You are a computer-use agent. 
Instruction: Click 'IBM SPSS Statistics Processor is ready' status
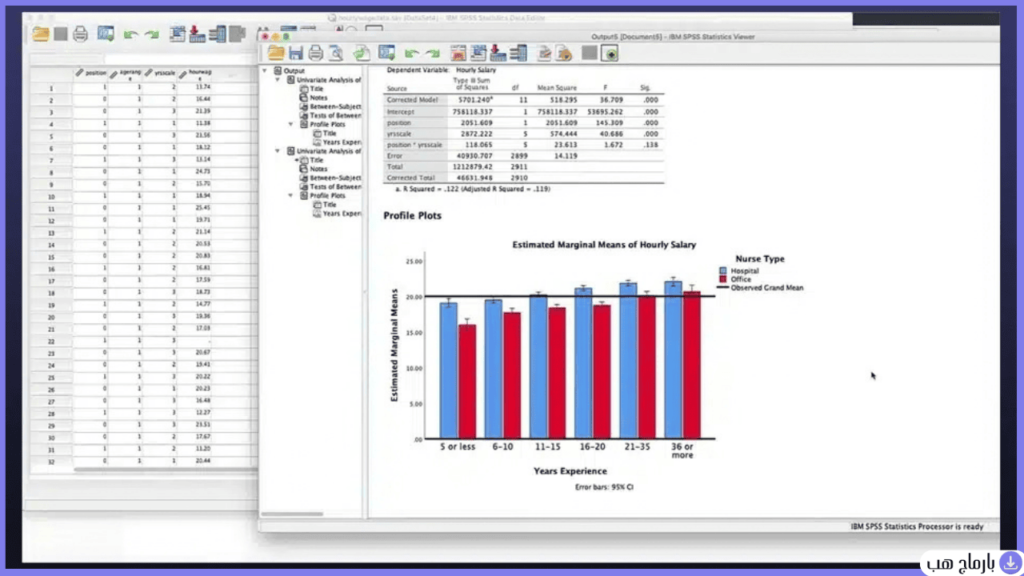tap(916, 526)
